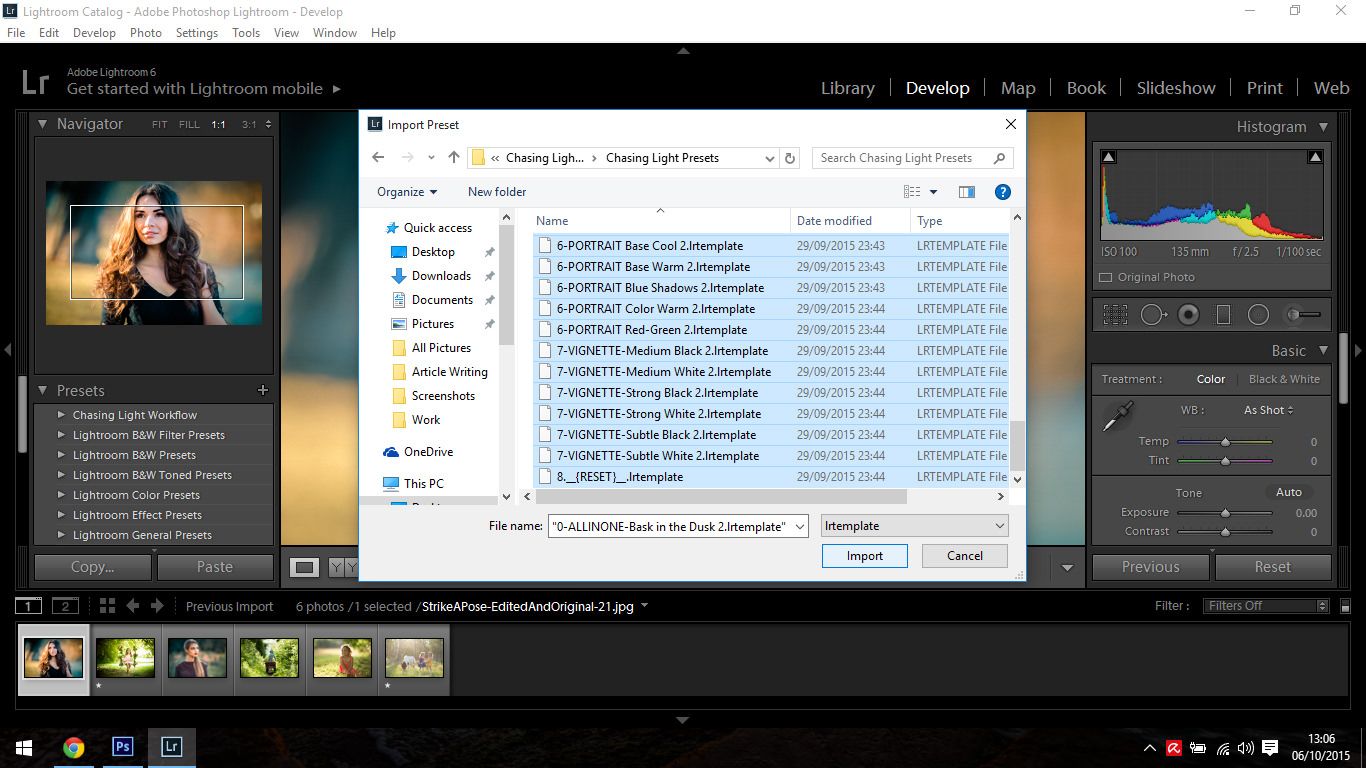Select second window button 2
1366x768 pixels.
(x=65, y=606)
